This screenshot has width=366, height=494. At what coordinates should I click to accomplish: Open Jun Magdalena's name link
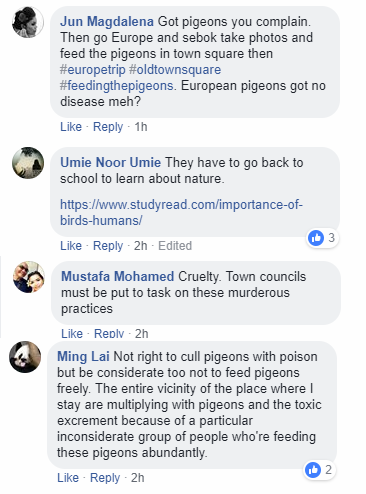click(107, 21)
